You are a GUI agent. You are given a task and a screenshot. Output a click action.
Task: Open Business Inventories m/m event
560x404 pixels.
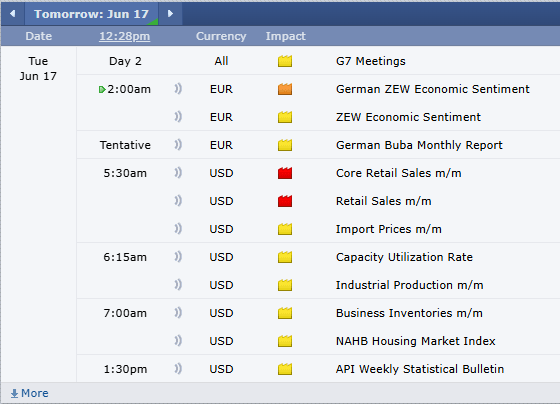(409, 313)
